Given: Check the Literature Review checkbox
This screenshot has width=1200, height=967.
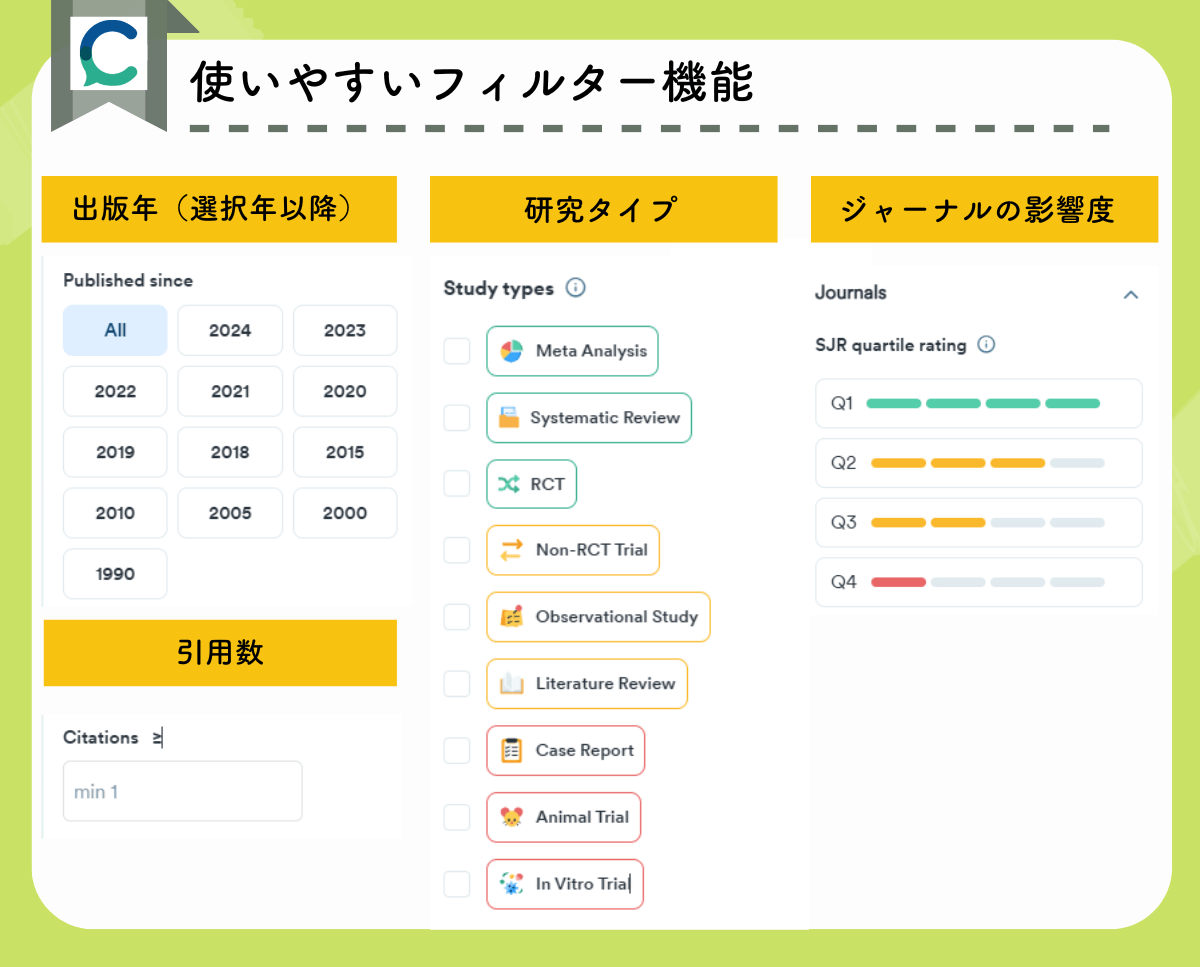Looking at the screenshot, I should pos(457,684).
